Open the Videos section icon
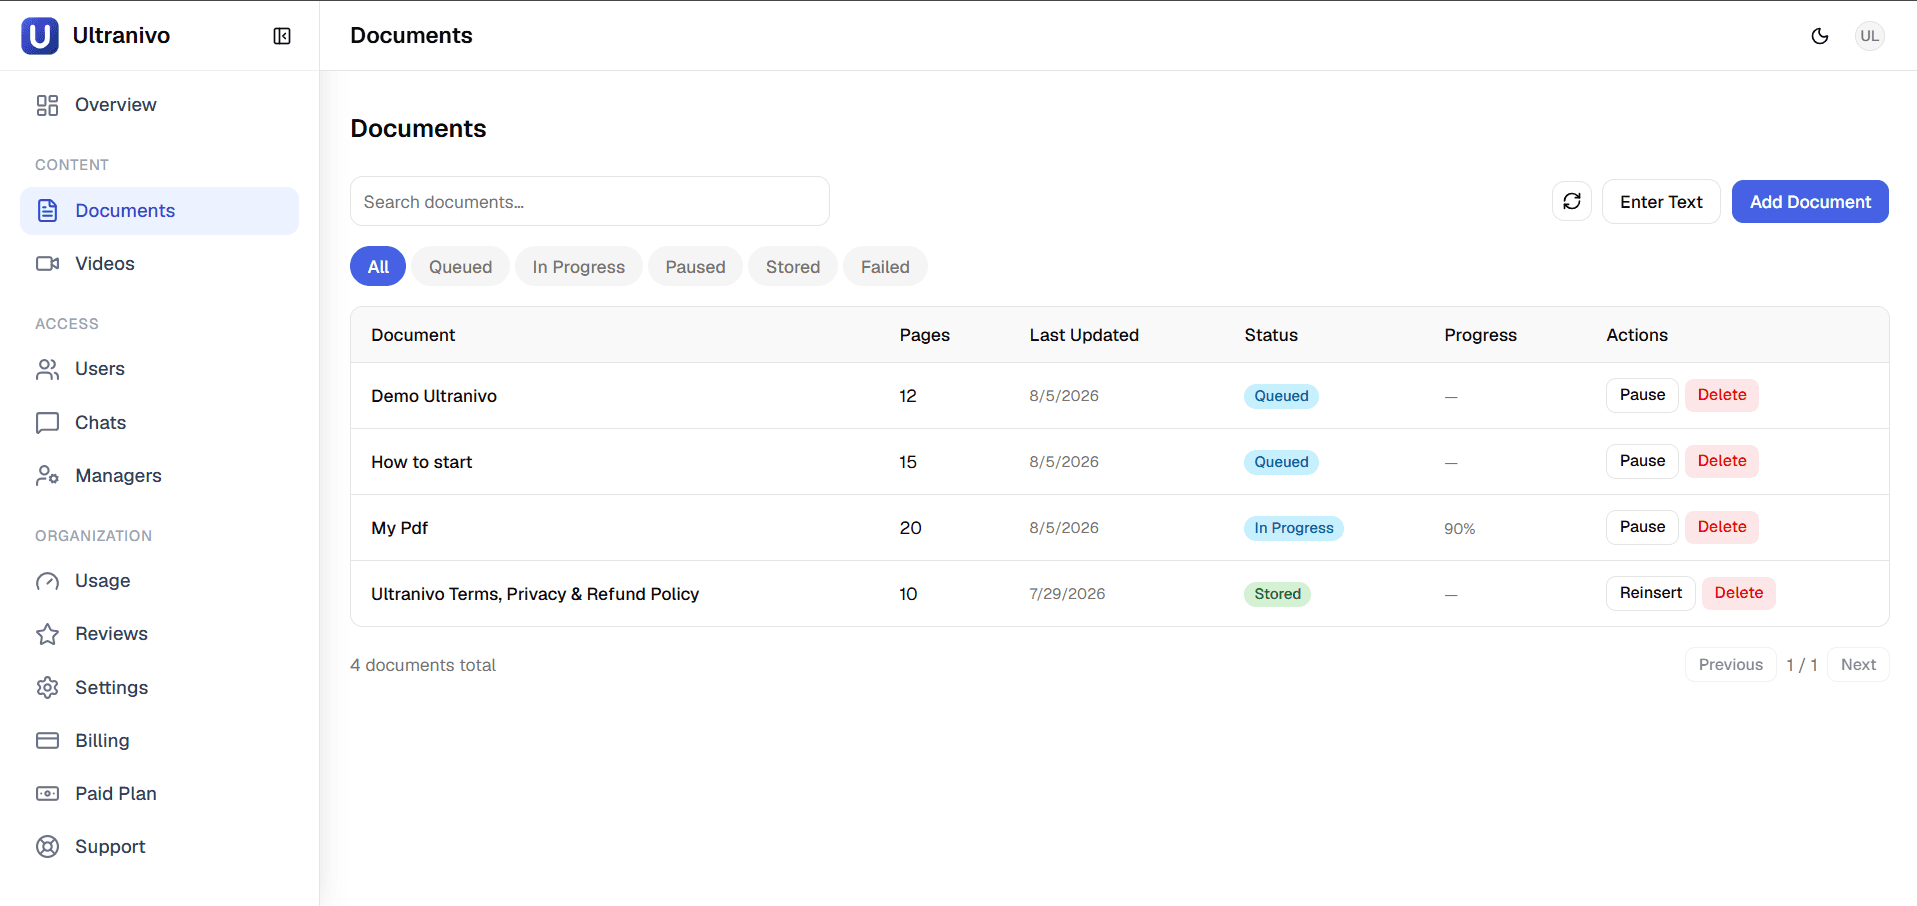 click(x=47, y=264)
